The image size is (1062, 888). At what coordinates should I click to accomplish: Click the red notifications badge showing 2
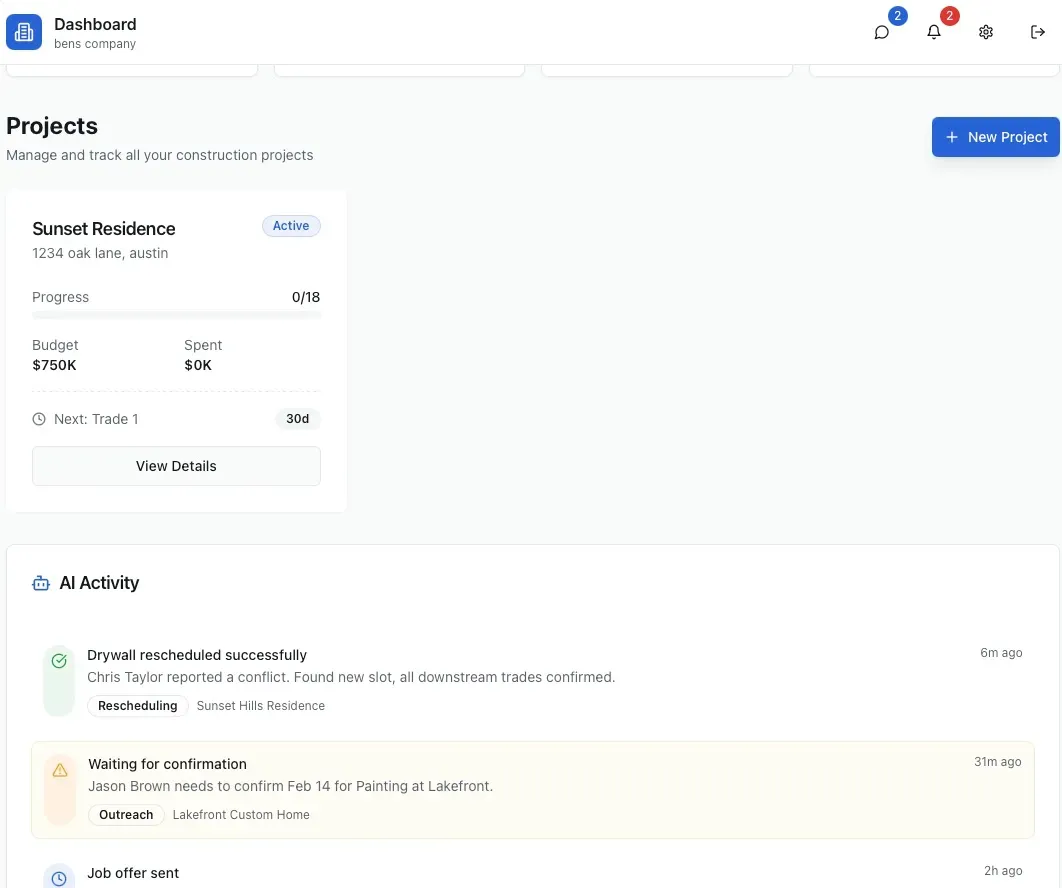[x=950, y=16]
